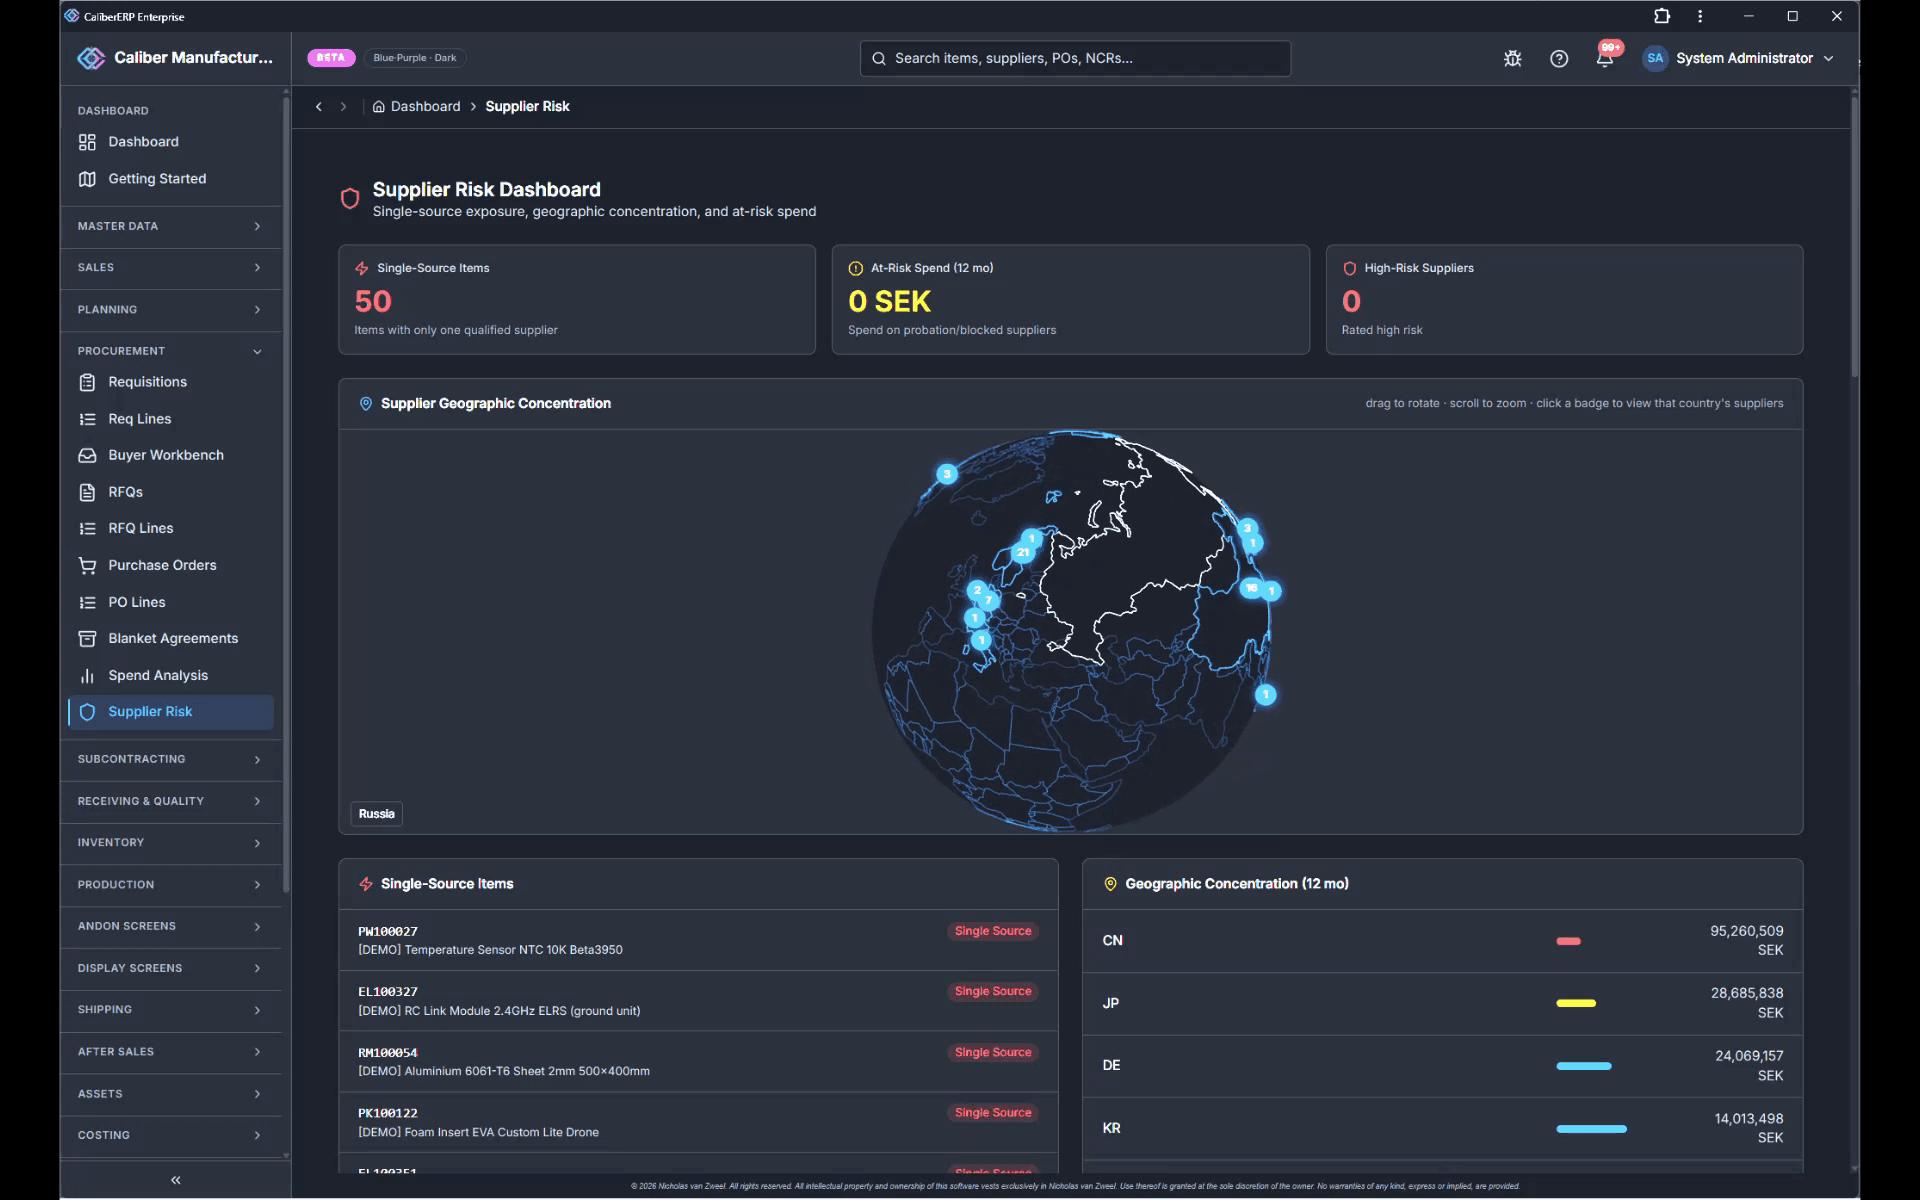This screenshot has width=1920, height=1200.
Task: Click the High-Risk Suppliers card
Action: [1564, 300]
